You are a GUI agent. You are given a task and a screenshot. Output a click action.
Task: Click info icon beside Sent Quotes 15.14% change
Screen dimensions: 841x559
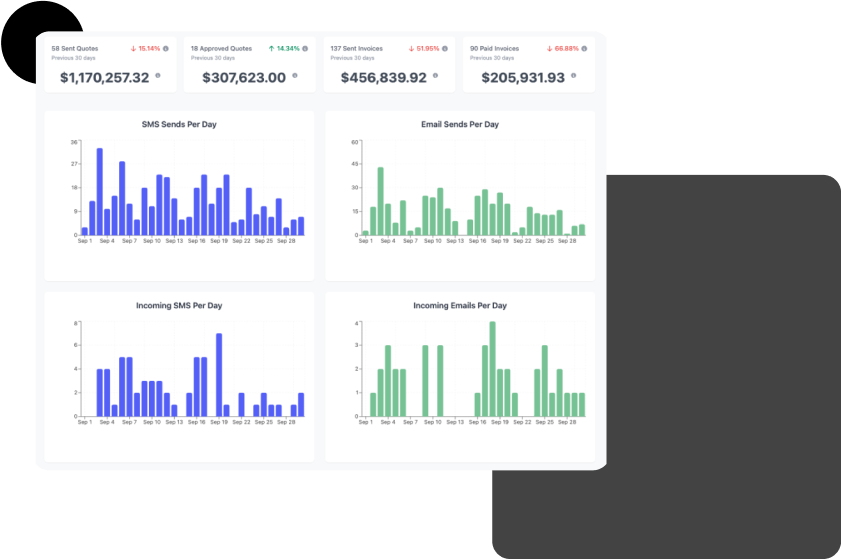166,48
